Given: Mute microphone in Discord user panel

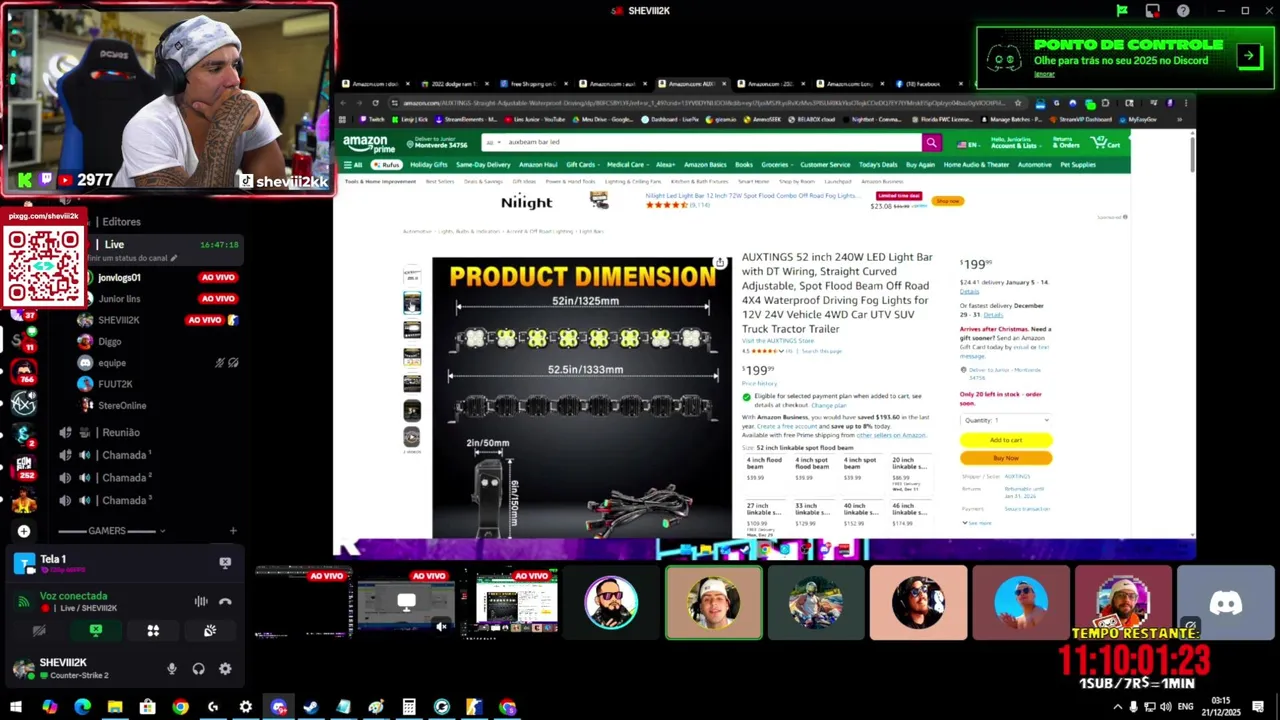Looking at the screenshot, I should click(x=172, y=669).
